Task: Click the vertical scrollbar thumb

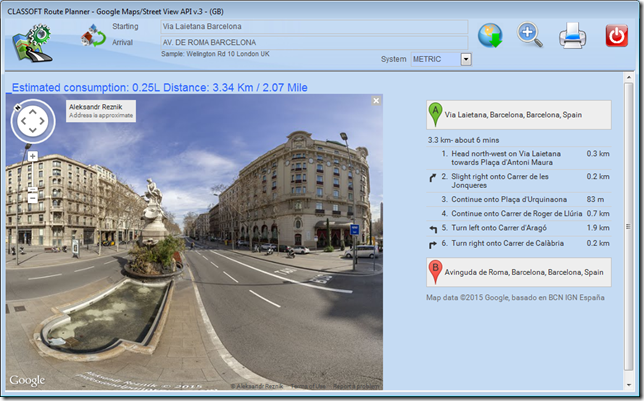Action: pos(628,226)
